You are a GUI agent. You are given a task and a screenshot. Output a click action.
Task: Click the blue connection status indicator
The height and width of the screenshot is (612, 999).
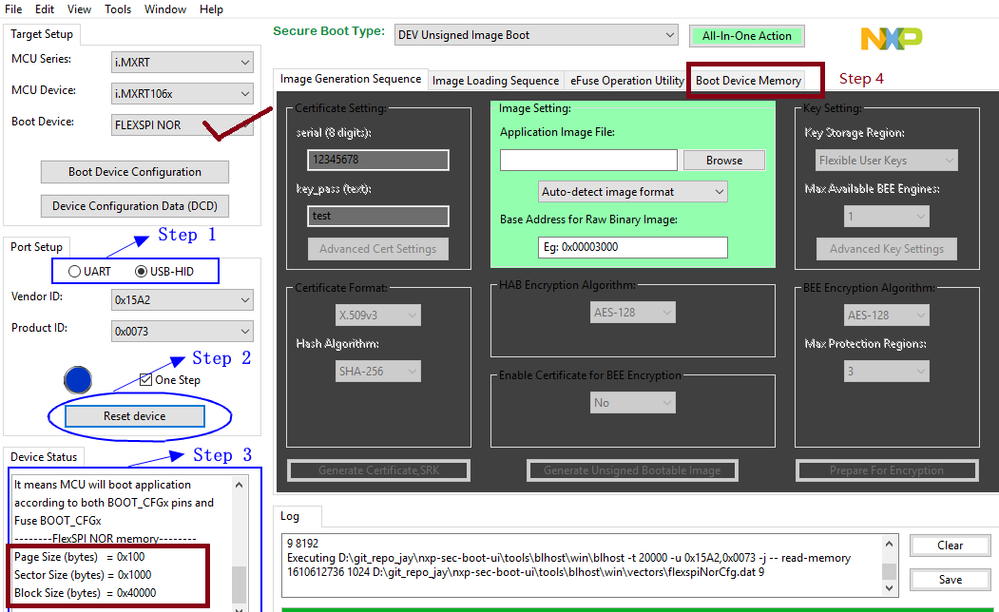pyautogui.click(x=78, y=380)
